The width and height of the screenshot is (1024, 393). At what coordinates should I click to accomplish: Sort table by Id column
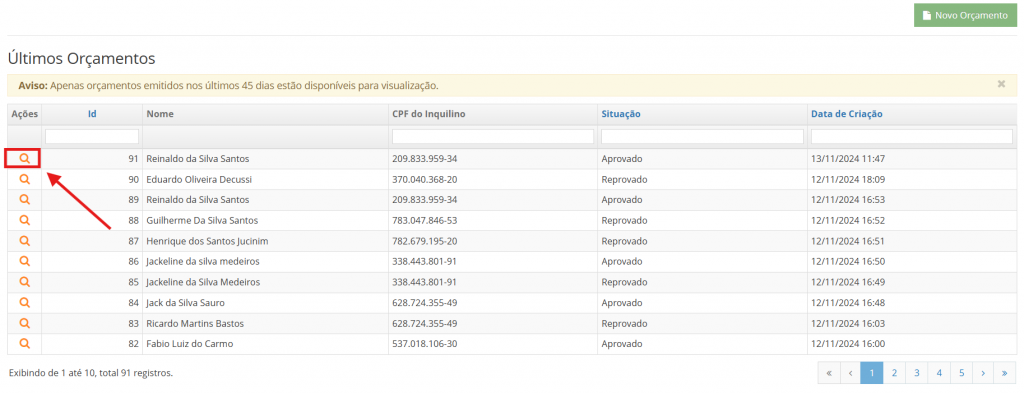92,114
